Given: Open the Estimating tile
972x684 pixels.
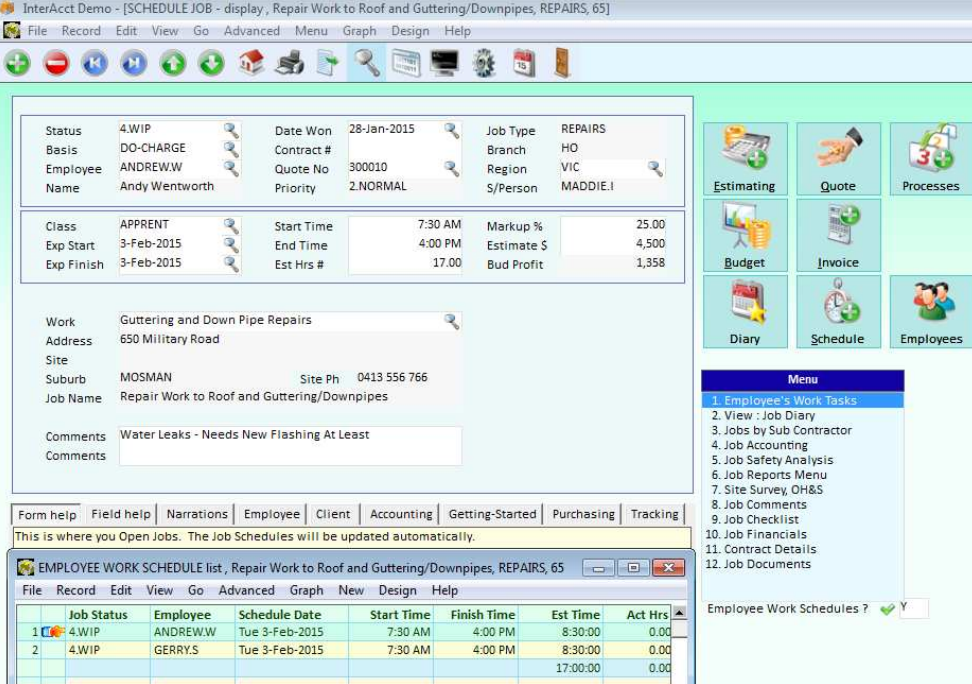Looking at the screenshot, I should point(744,159).
